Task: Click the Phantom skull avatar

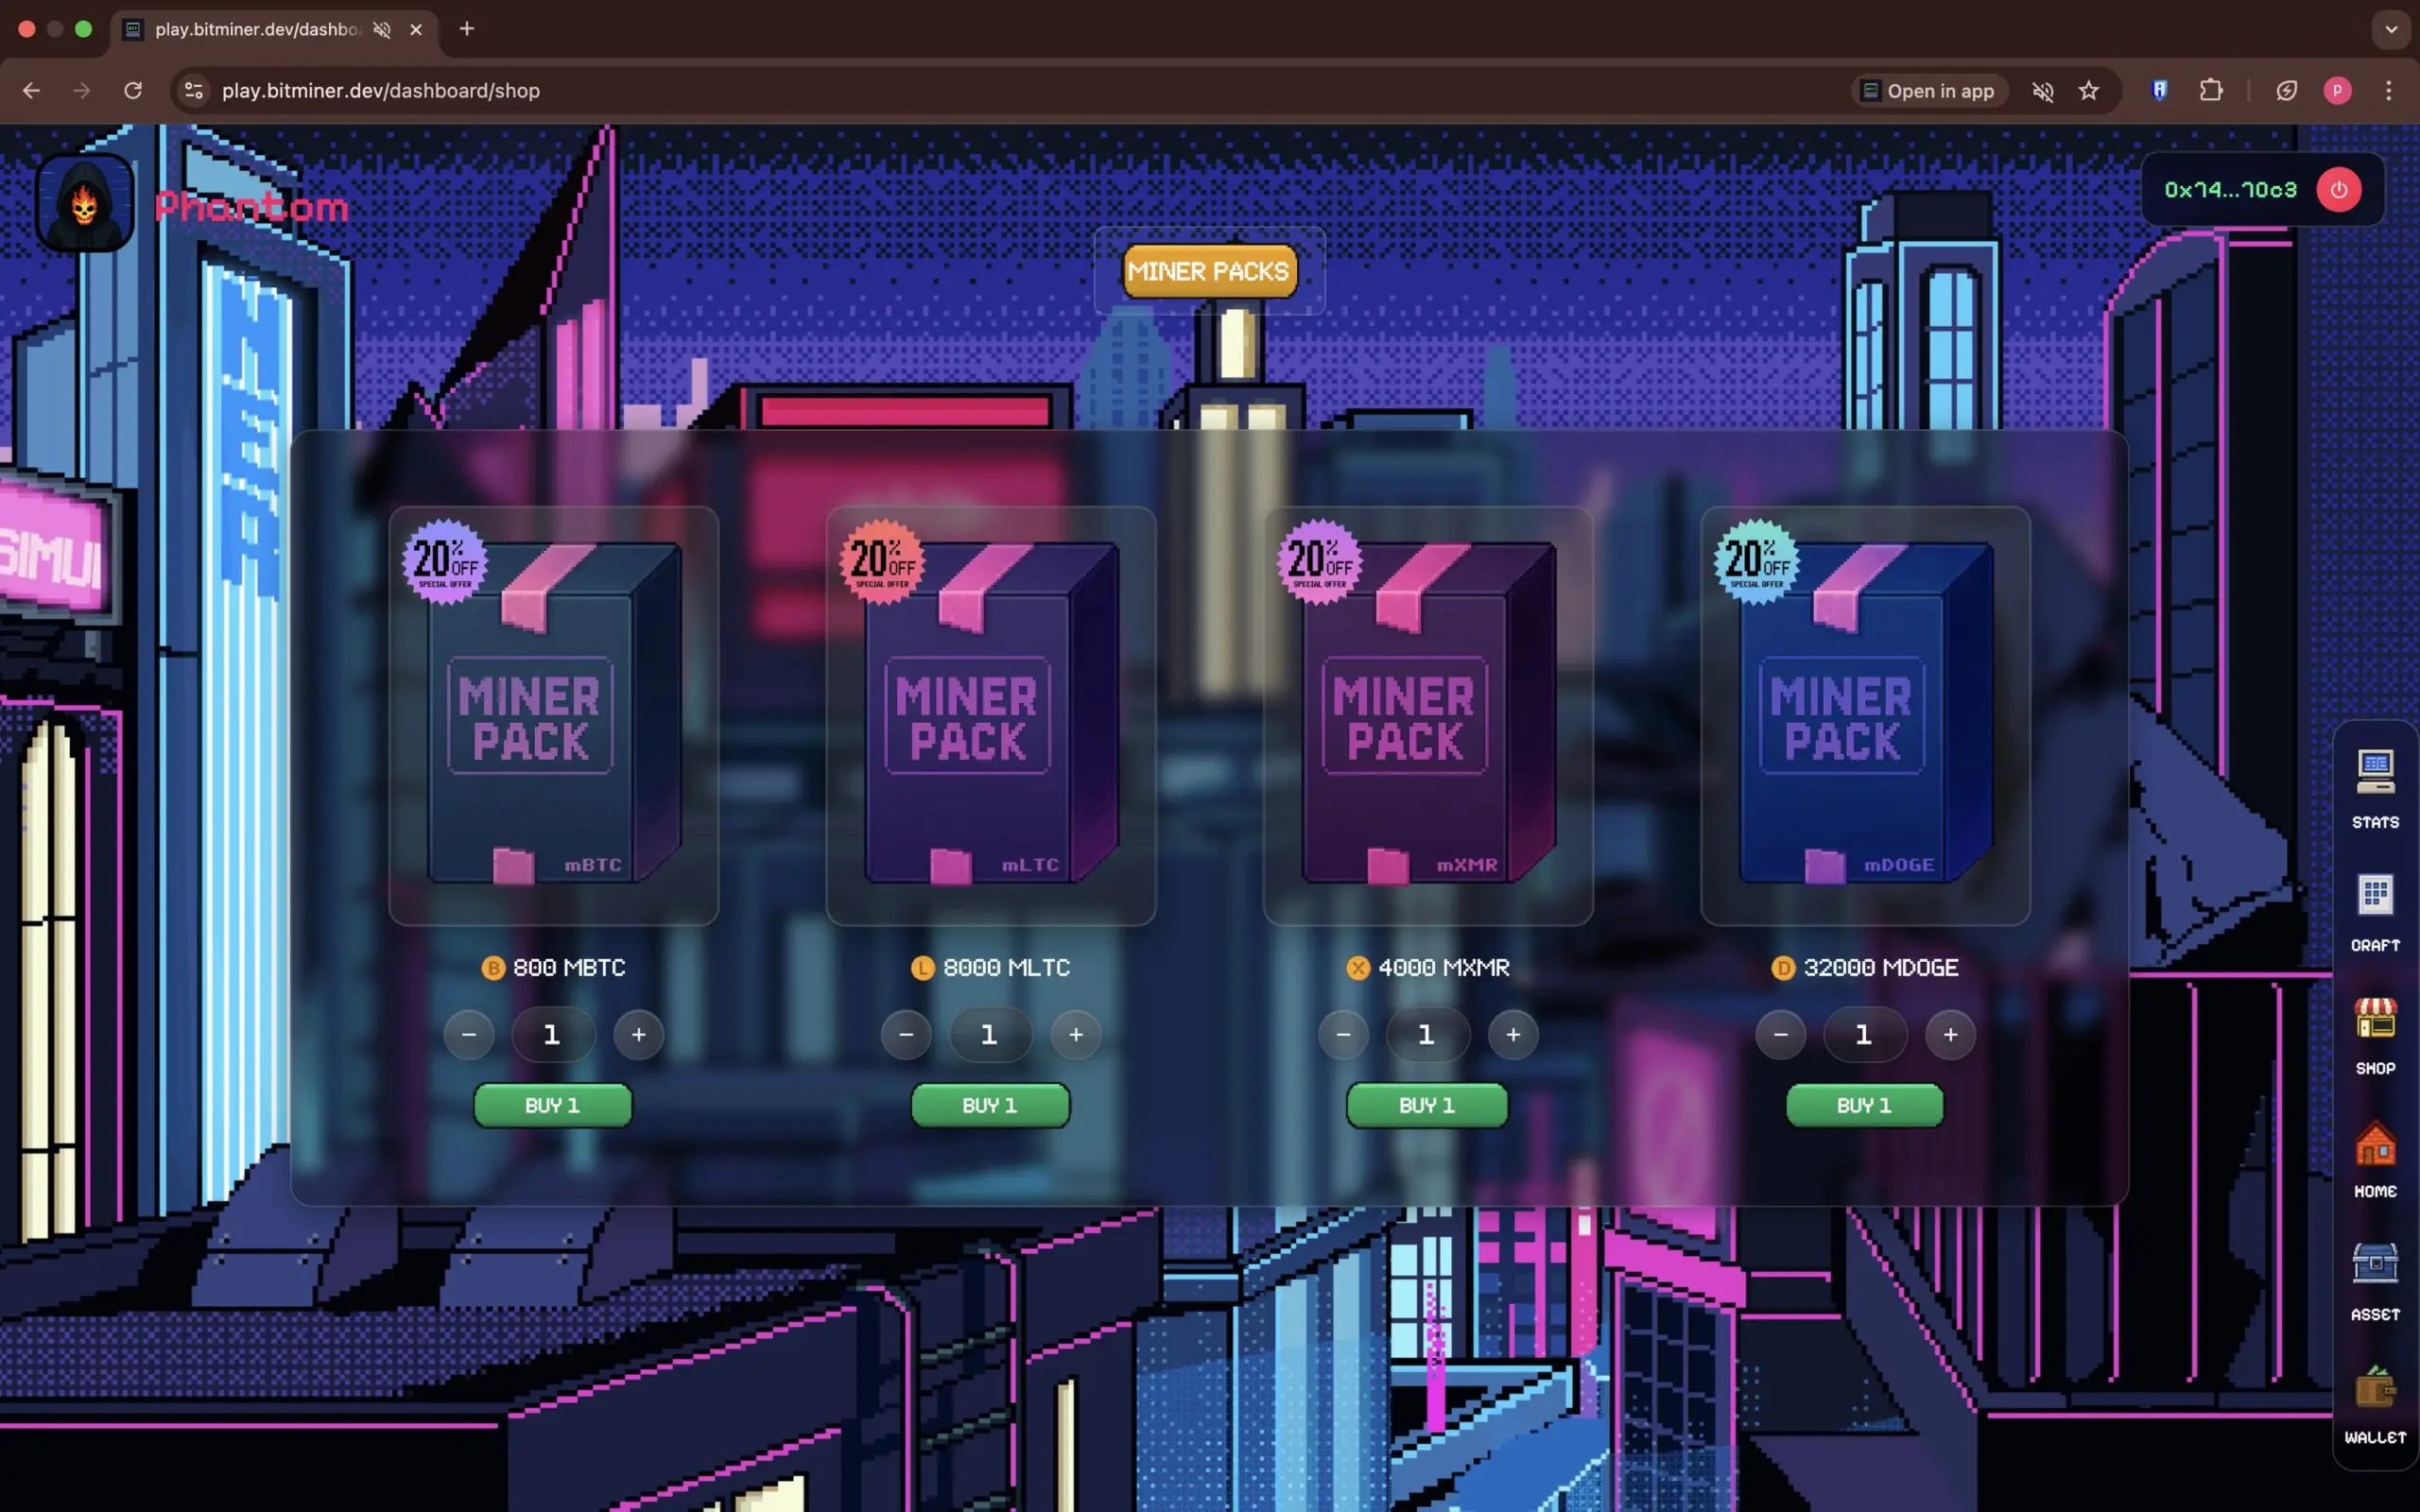Action: click(84, 203)
